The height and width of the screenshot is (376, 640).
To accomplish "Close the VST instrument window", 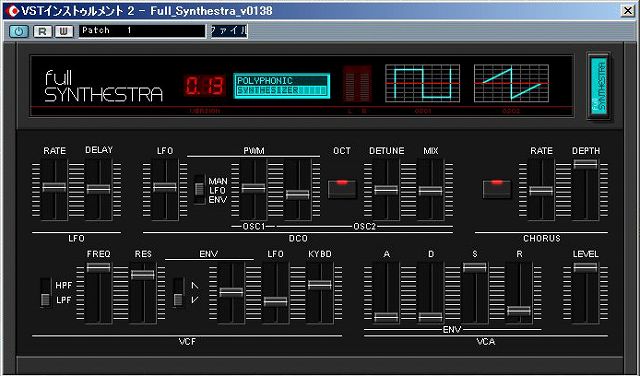I will click(x=628, y=11).
